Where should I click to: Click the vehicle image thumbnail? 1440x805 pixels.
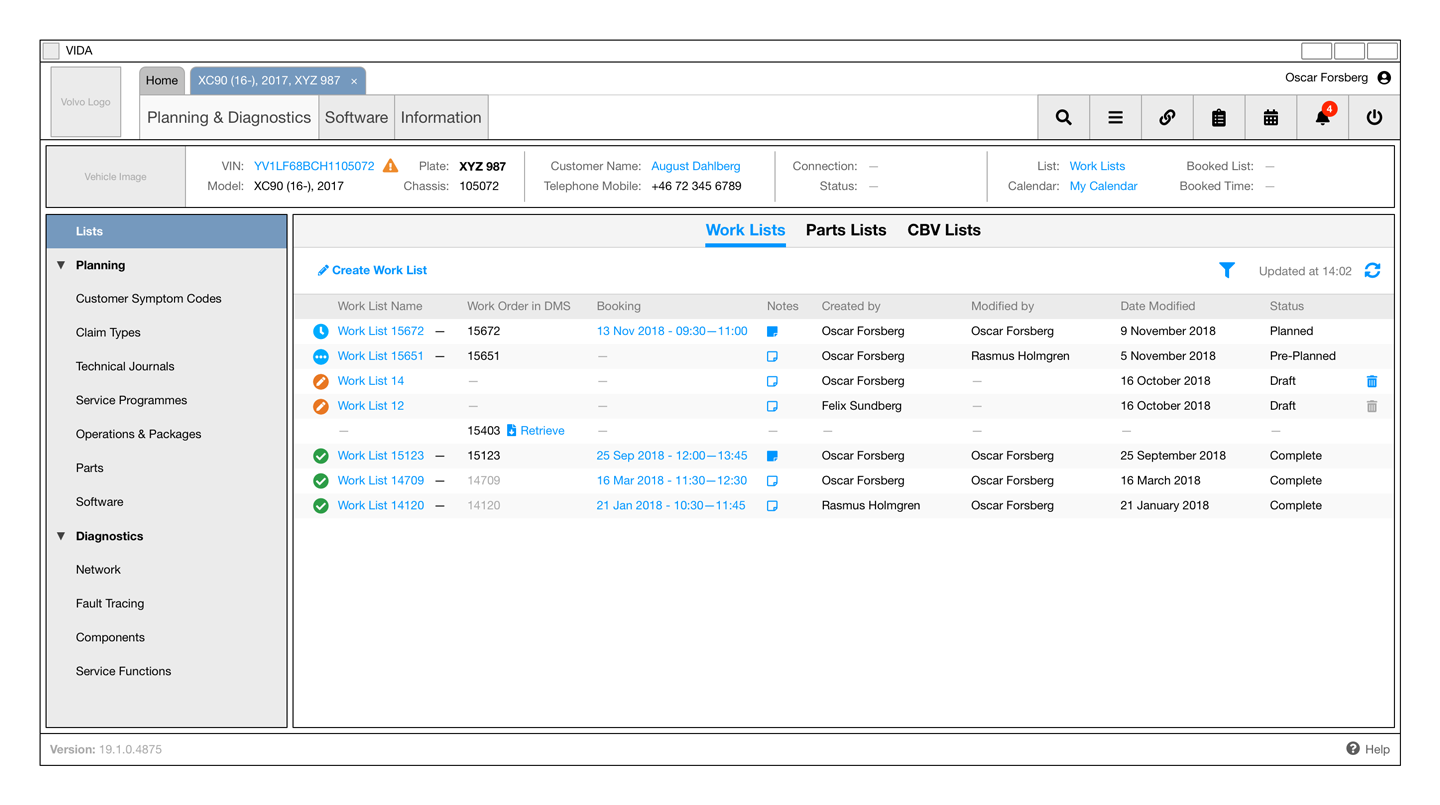116,177
